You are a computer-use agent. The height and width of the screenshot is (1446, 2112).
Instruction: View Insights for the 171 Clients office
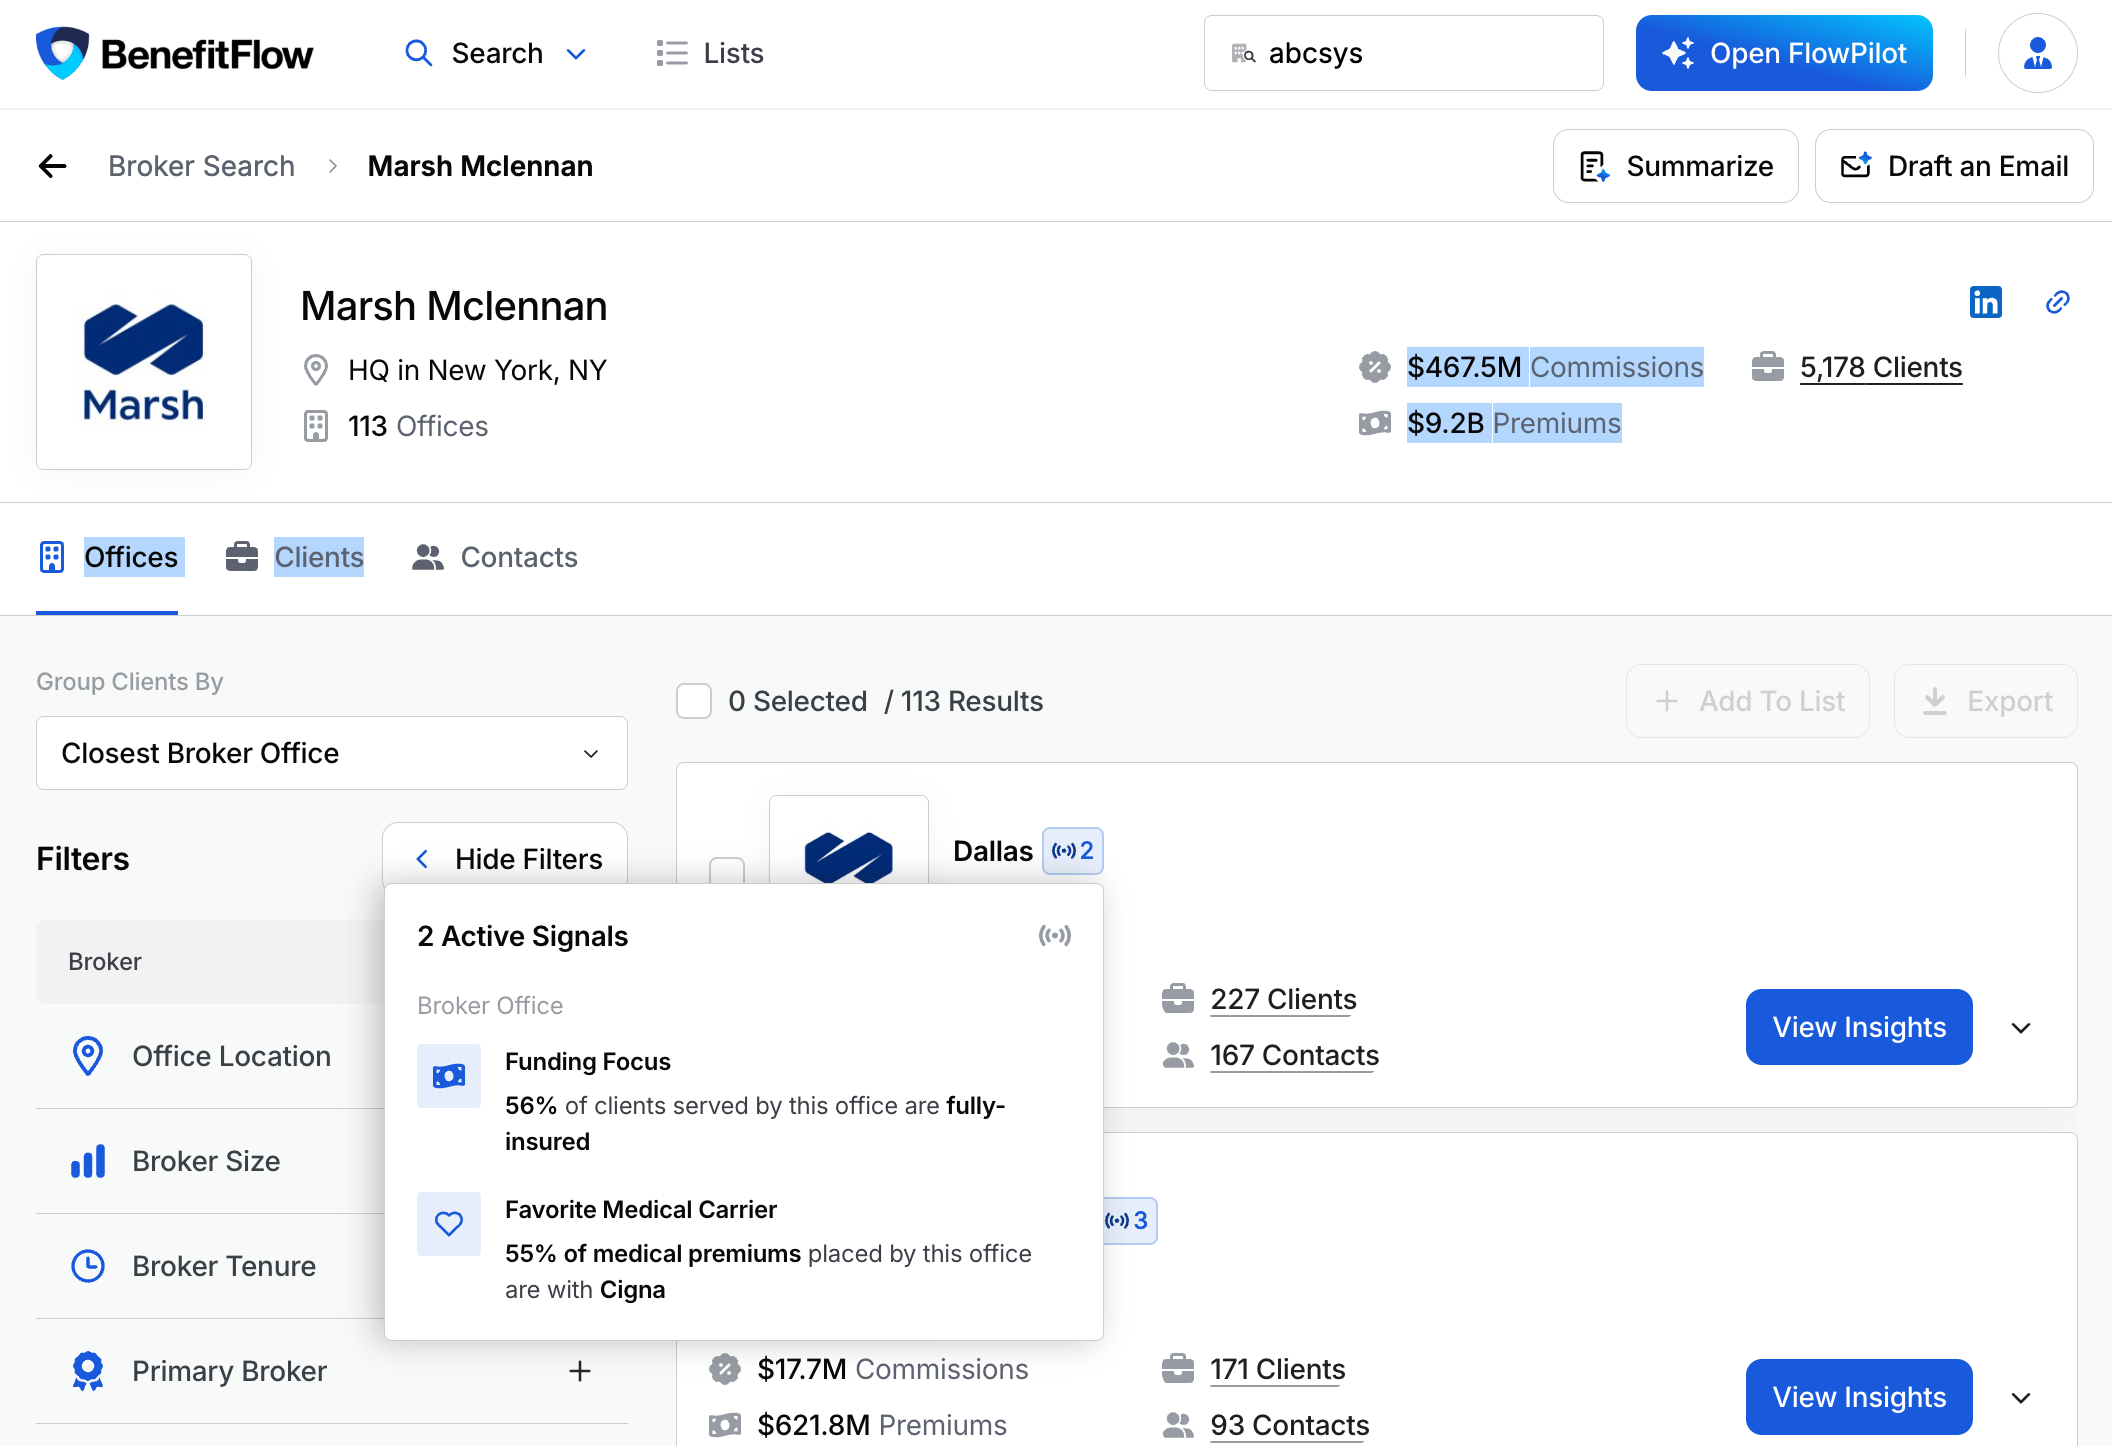[1859, 1397]
